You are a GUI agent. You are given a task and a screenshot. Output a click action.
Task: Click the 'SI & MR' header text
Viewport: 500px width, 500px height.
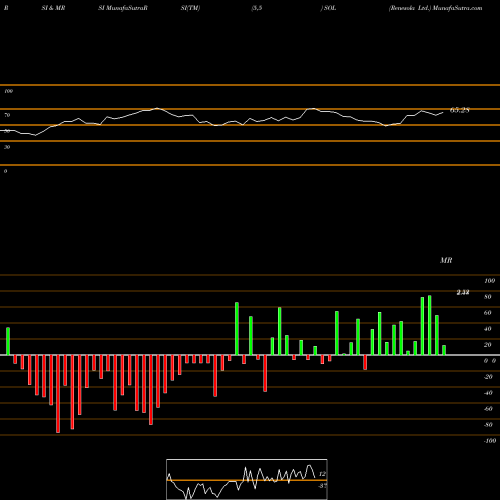pyautogui.click(x=53, y=8)
